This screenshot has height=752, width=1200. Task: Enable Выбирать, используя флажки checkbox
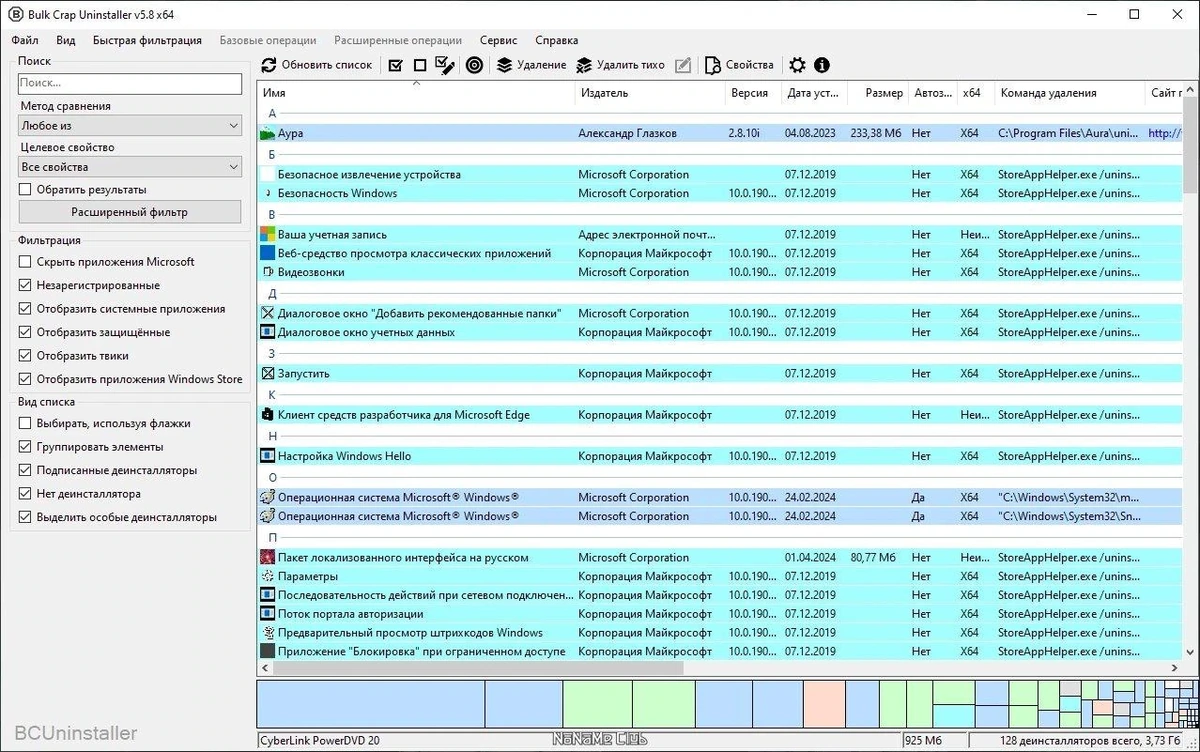tap(25, 424)
